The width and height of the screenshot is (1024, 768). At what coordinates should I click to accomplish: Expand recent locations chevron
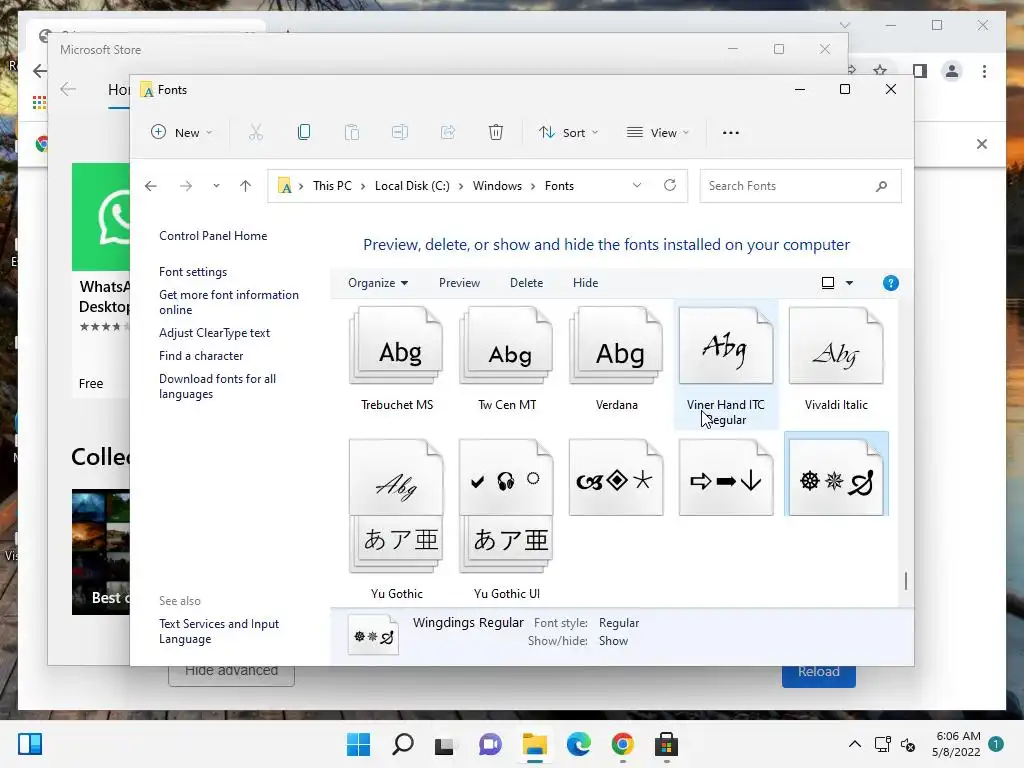[216, 186]
